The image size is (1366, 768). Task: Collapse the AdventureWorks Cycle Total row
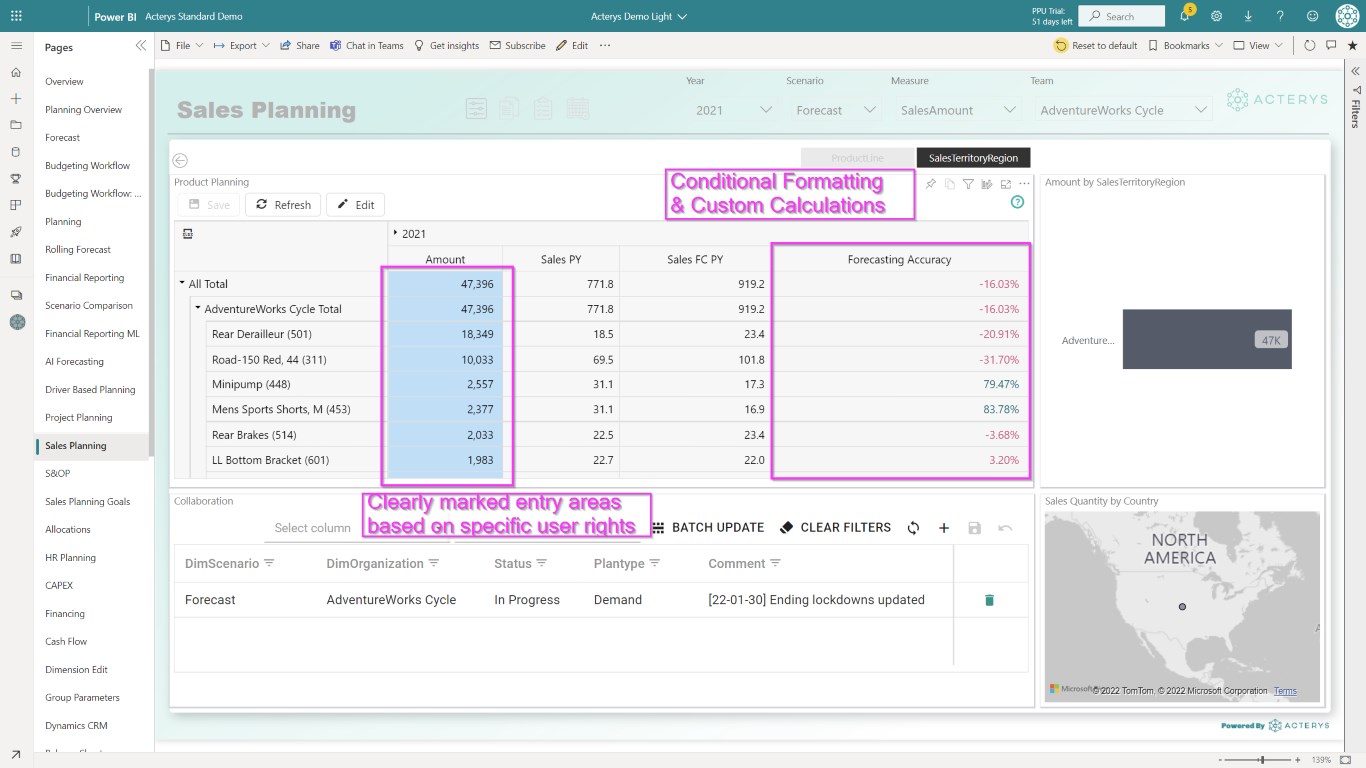click(x=198, y=309)
